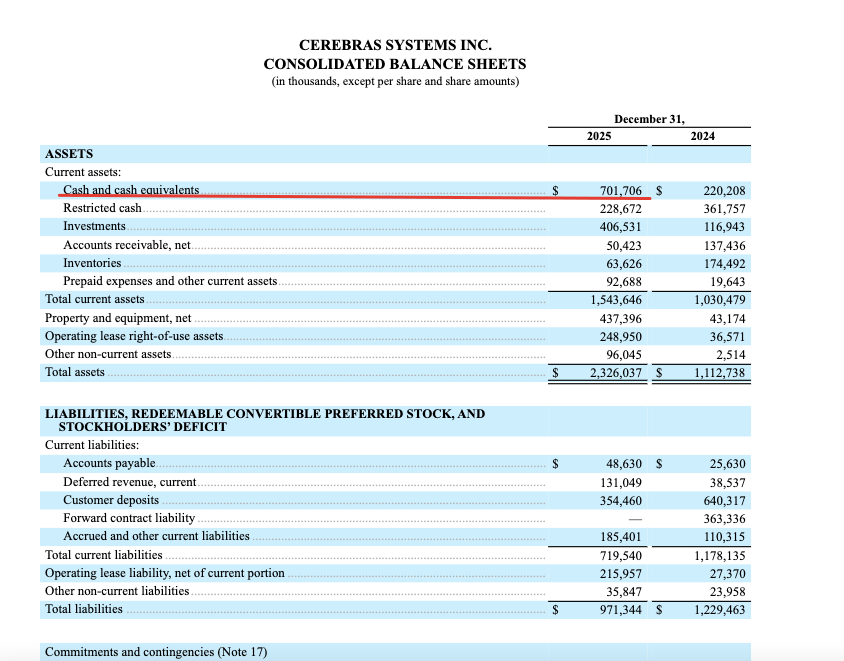Screen dimensions: 844x661
Task: Click the 63,626 inventories value
Action: pyautogui.click(x=624, y=264)
